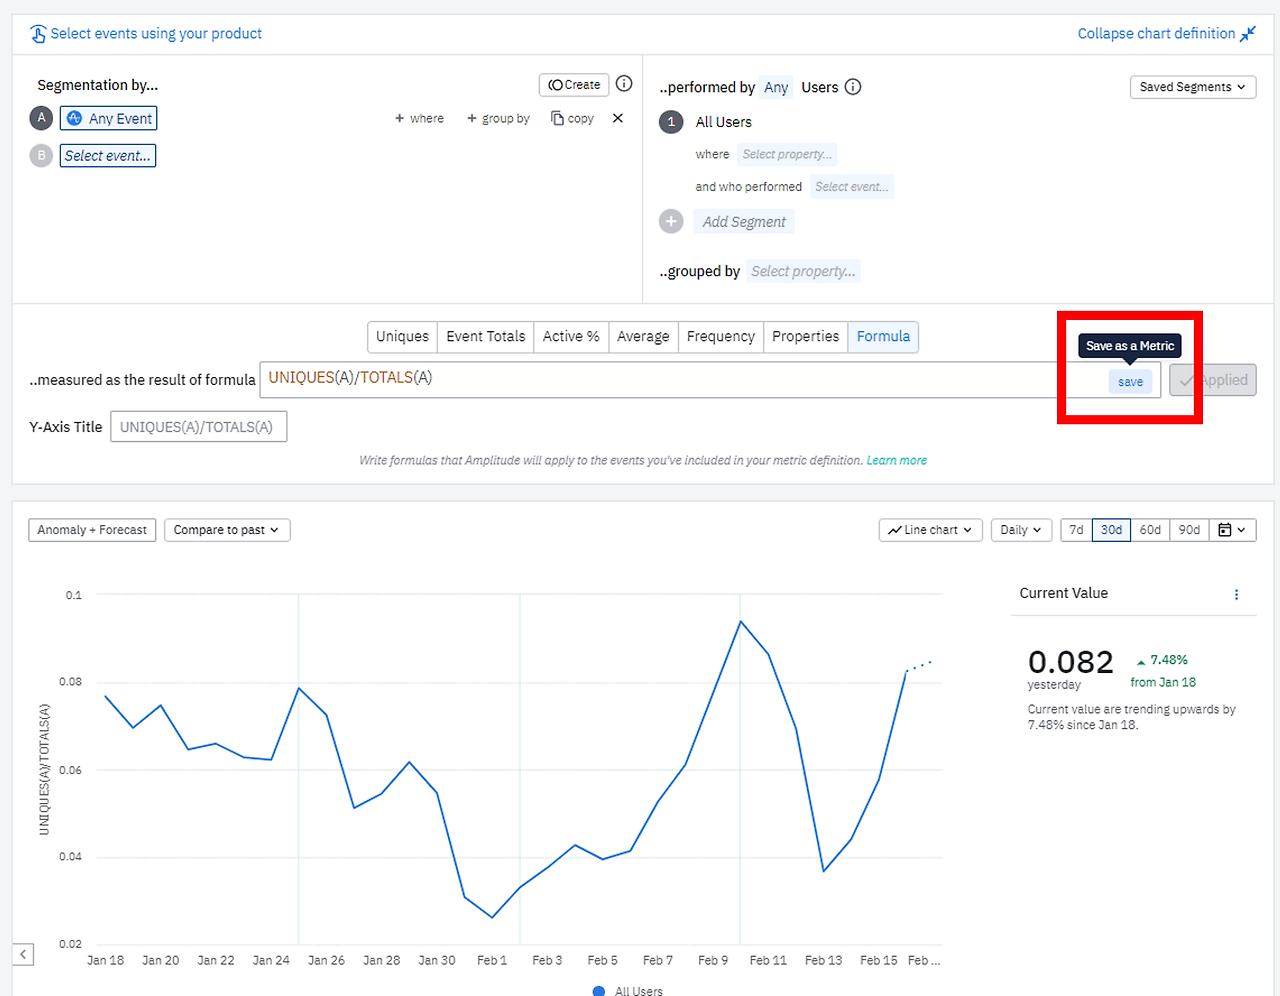Open the Line chart type dropdown
Viewport: 1280px width, 996px height.
click(931, 530)
